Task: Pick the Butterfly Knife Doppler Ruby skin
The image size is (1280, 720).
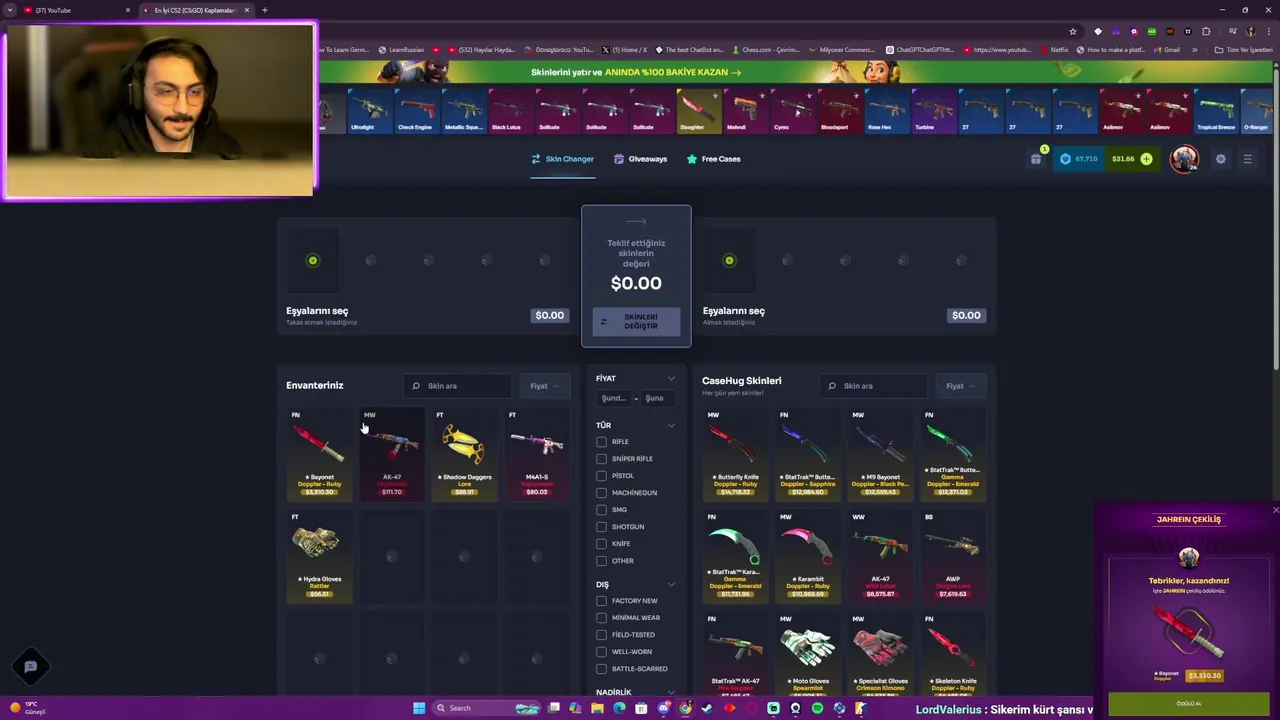Action: (735, 453)
